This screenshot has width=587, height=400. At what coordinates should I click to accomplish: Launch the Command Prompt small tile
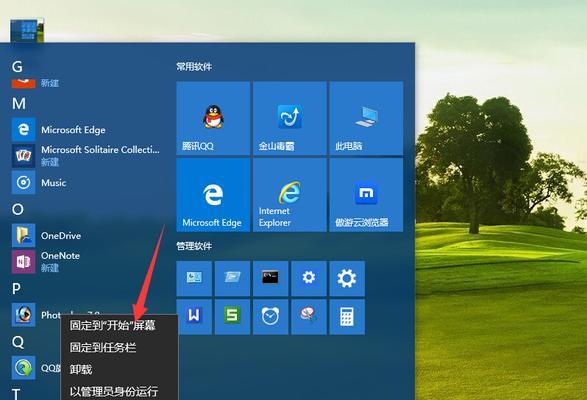[x=270, y=278]
